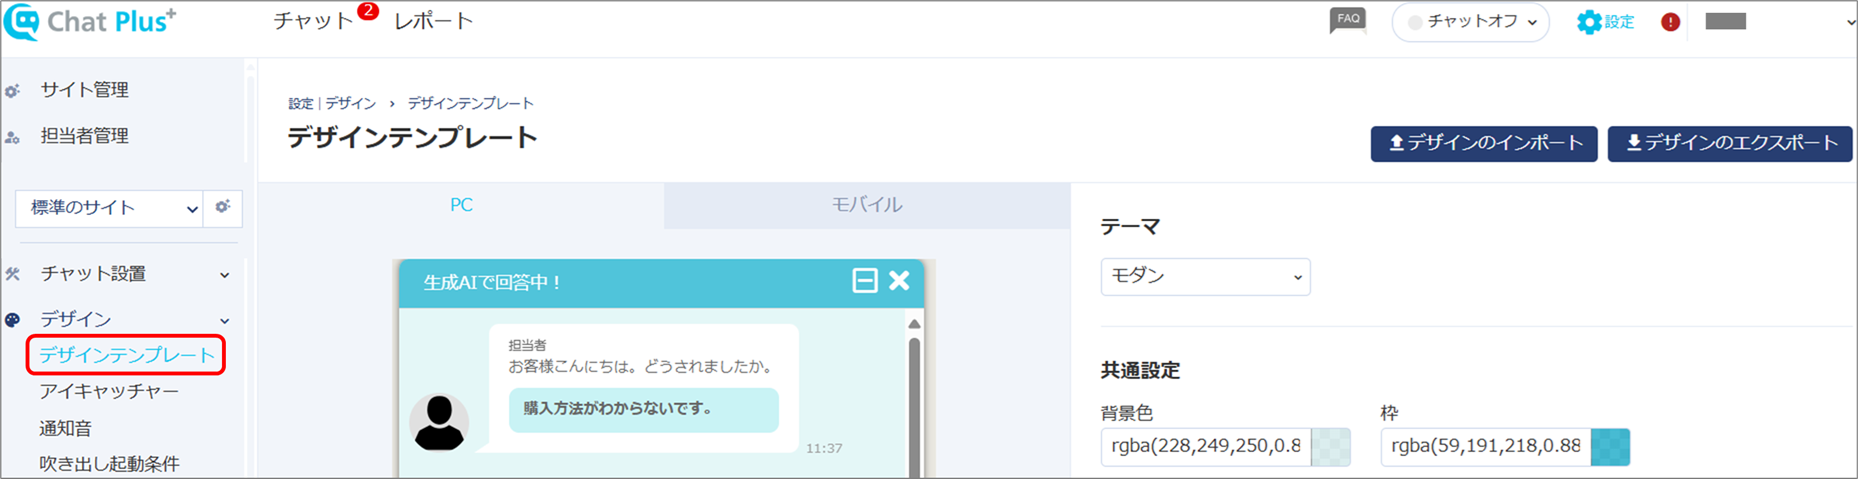This screenshot has width=1858, height=479.
Task: Open サイト管理 in sidebar
Action: coord(84,90)
